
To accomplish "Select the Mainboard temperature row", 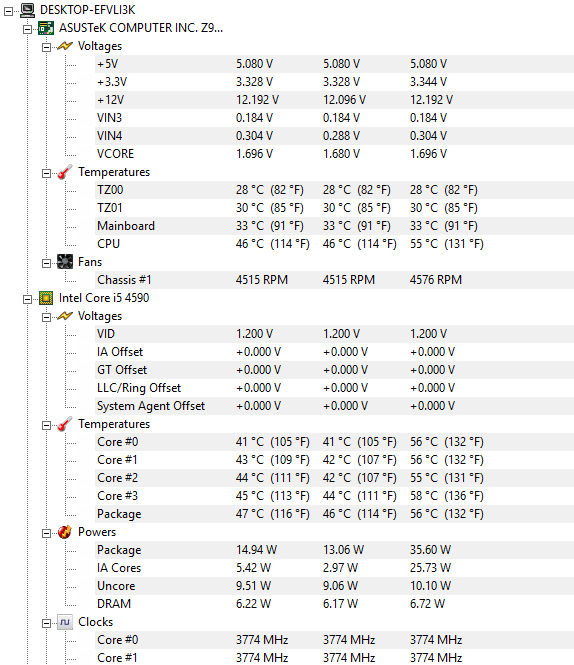I will click(x=335, y=226).
